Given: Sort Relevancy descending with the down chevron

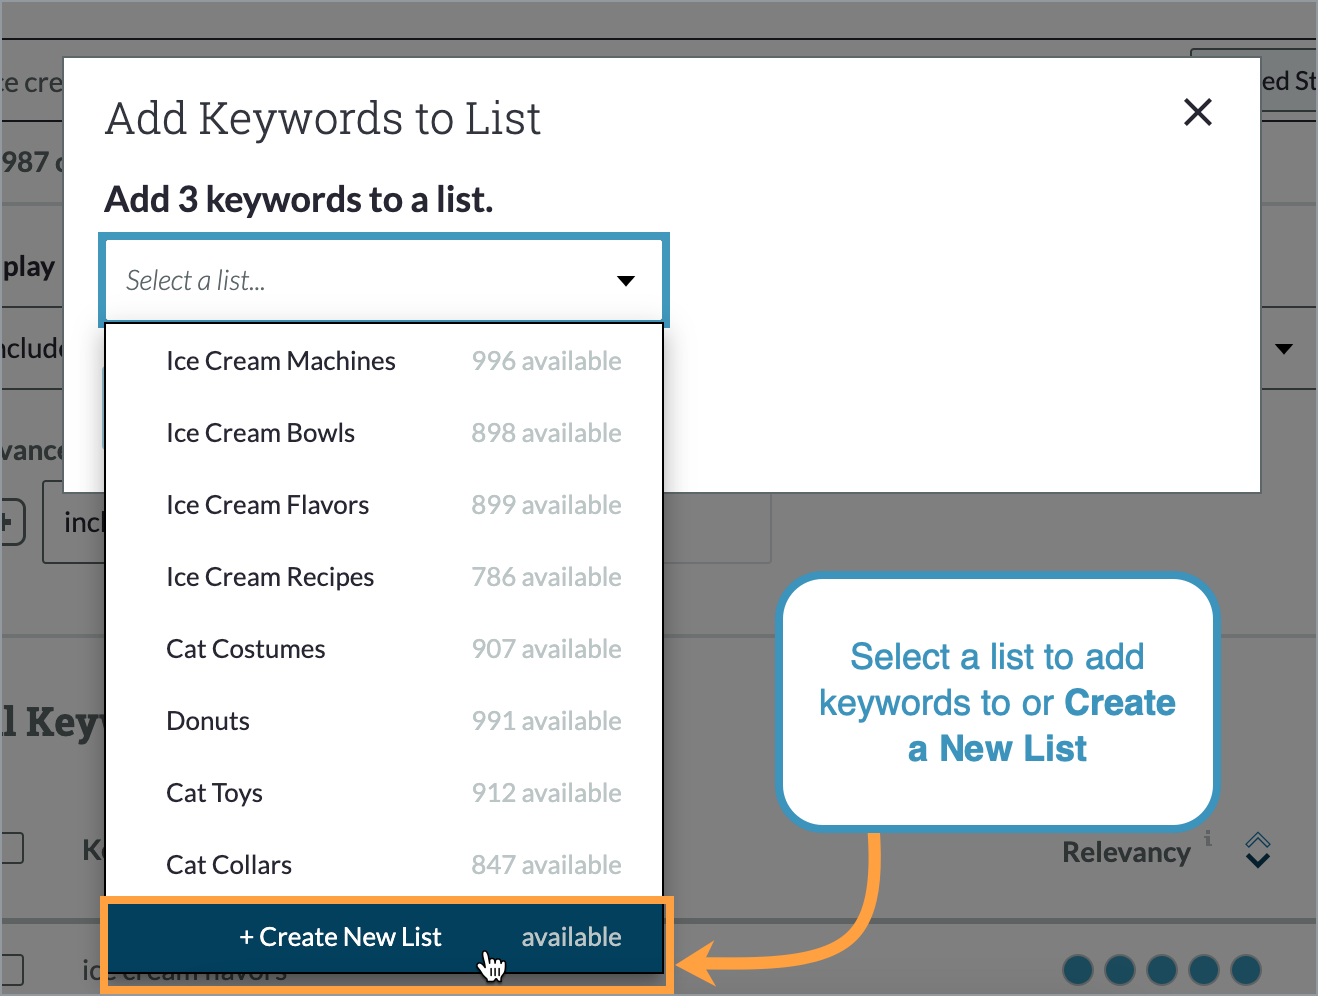Looking at the screenshot, I should (x=1257, y=862).
